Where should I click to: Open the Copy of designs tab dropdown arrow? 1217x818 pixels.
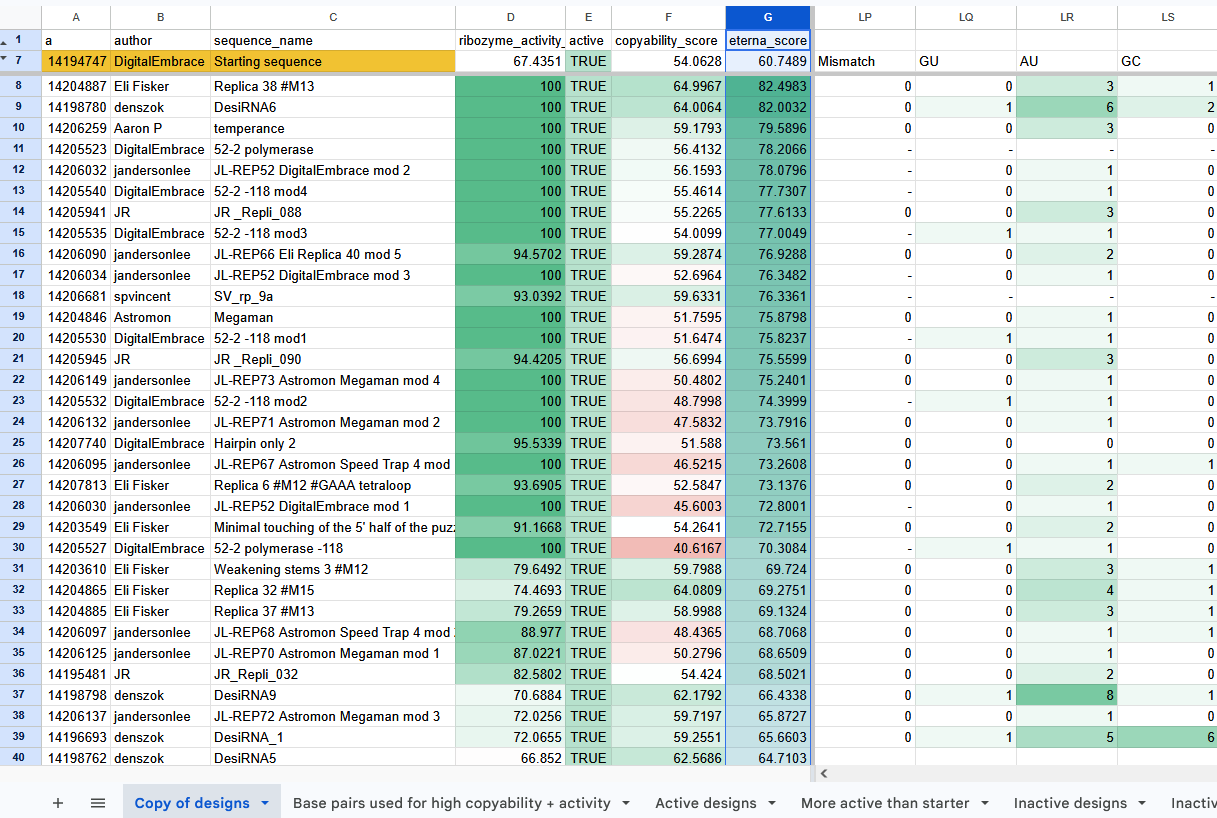[x=265, y=803]
